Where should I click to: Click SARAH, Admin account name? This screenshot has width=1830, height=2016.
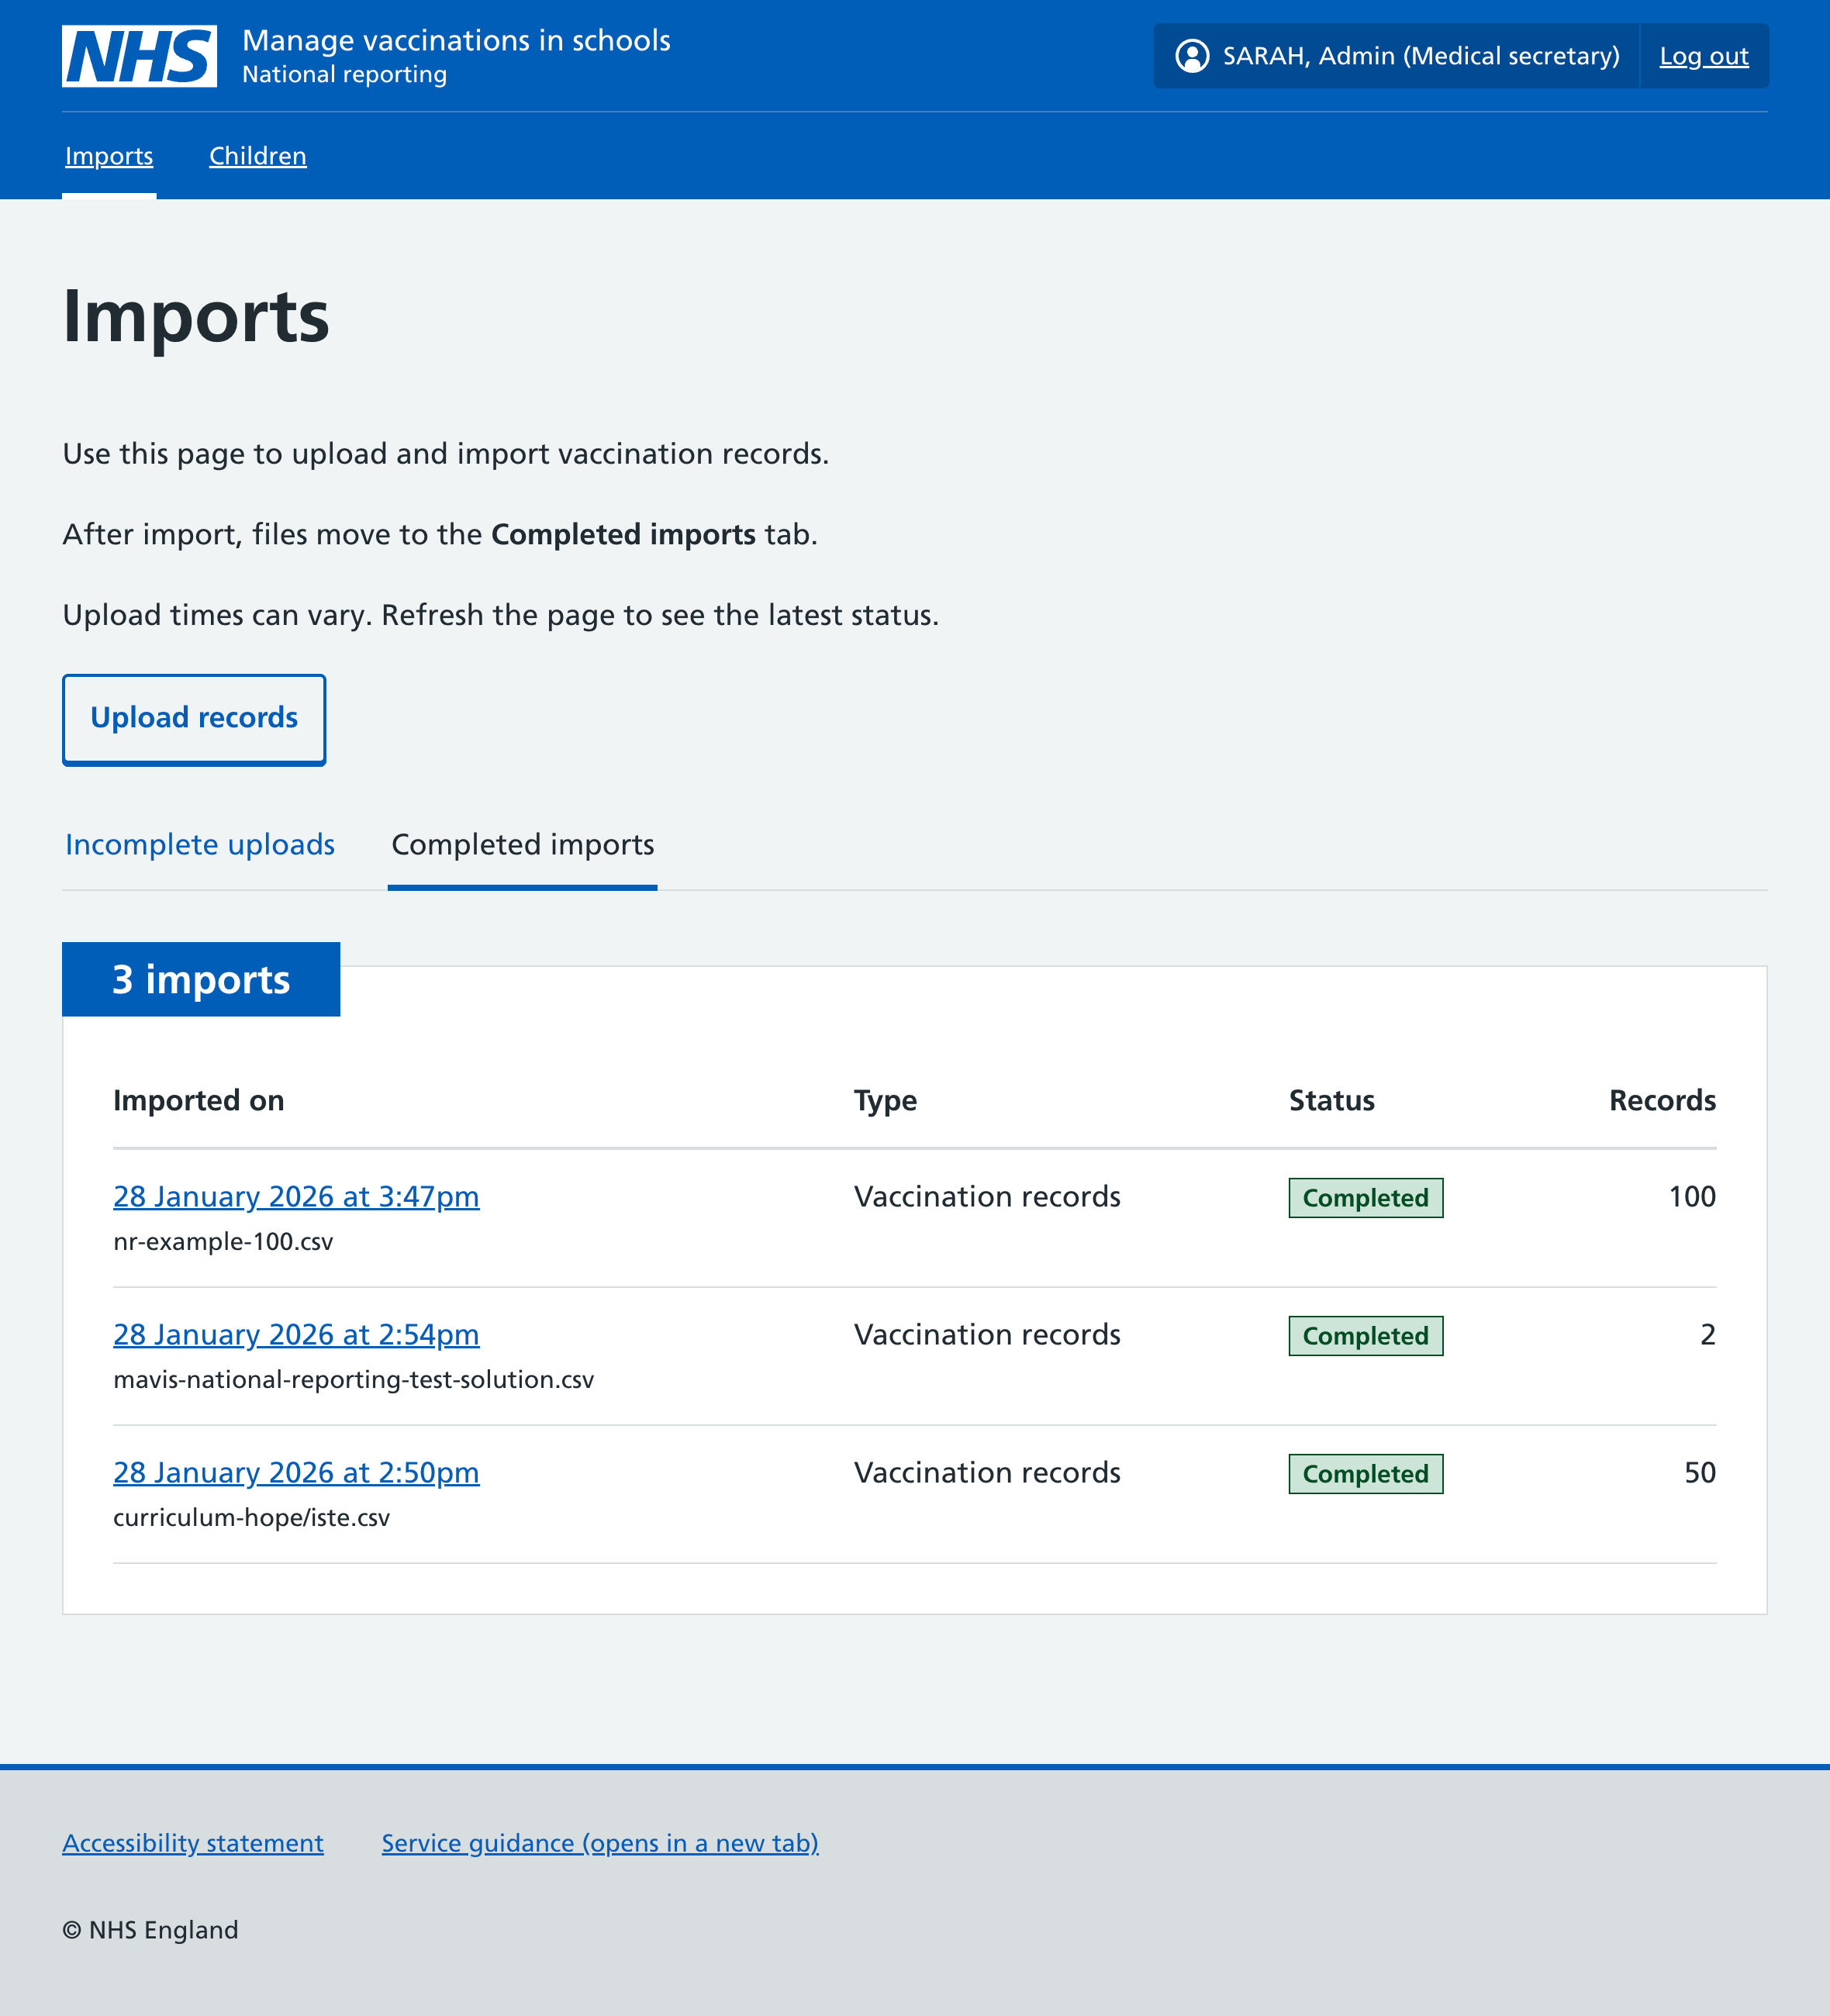(x=1418, y=56)
